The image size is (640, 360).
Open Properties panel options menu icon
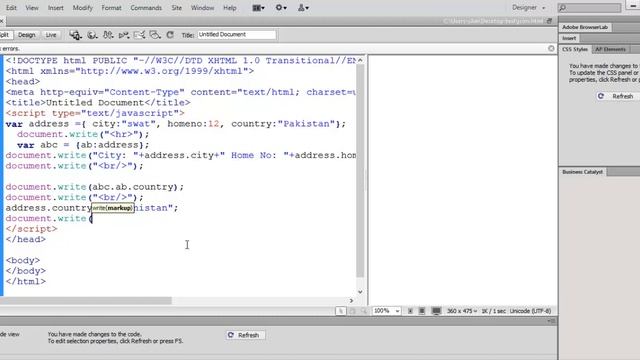551,321
